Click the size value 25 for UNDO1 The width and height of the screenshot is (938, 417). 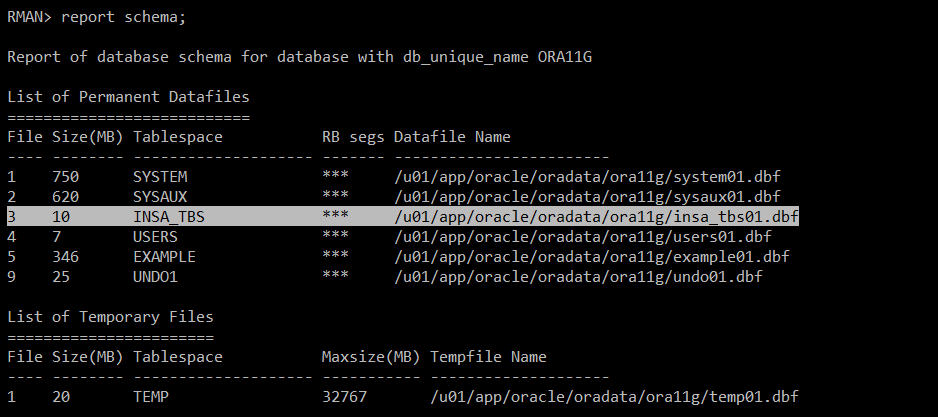pos(61,277)
